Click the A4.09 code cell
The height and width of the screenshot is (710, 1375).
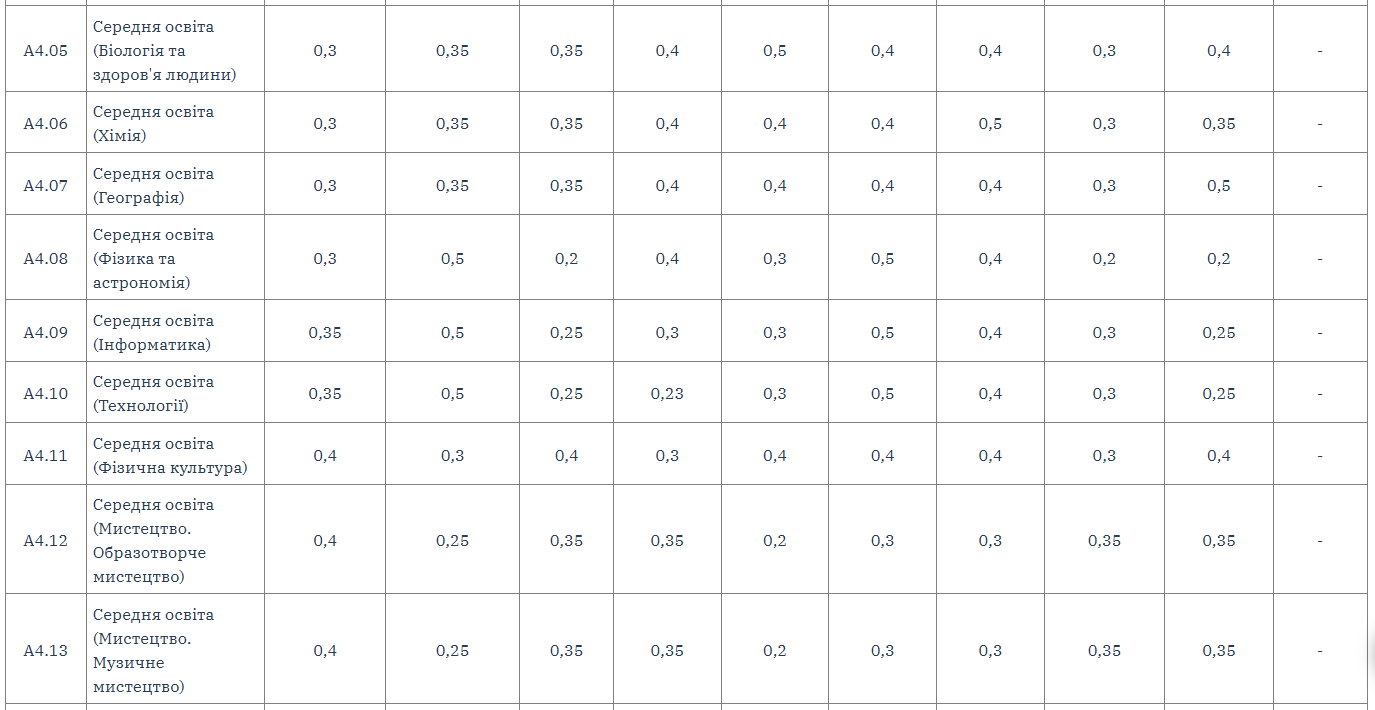46,332
